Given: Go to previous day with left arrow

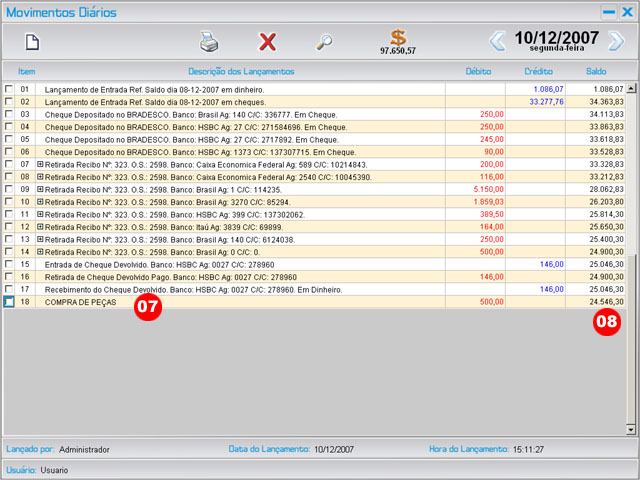Looking at the screenshot, I should pyautogui.click(x=497, y=41).
